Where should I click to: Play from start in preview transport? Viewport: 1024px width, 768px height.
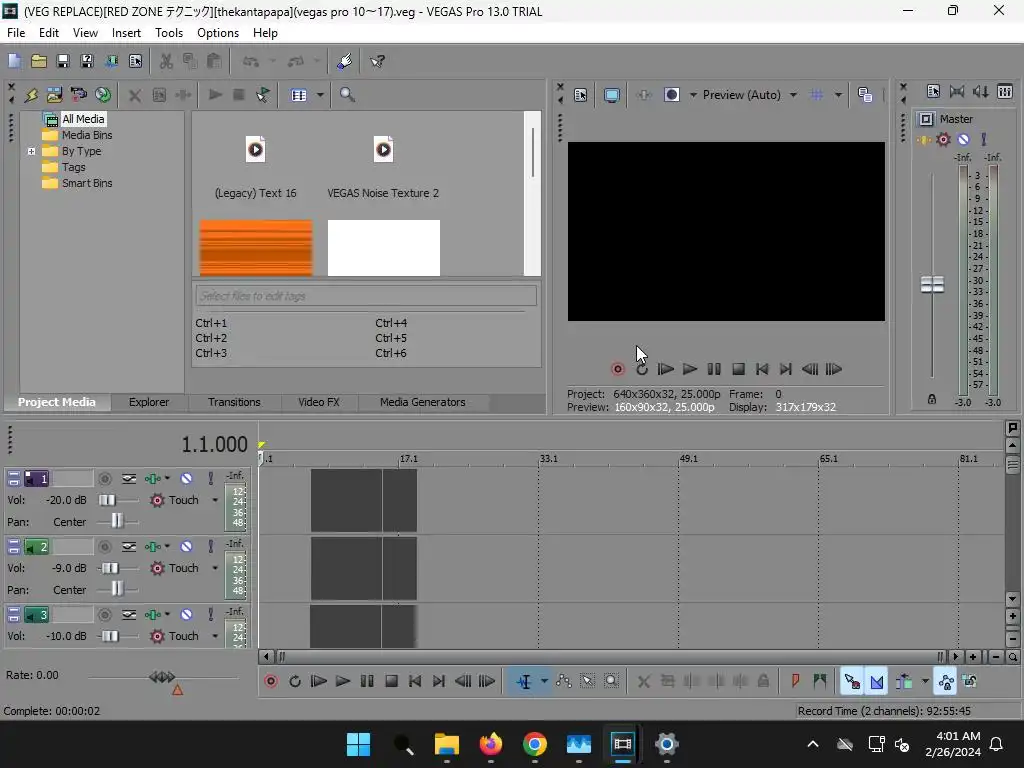(665, 369)
